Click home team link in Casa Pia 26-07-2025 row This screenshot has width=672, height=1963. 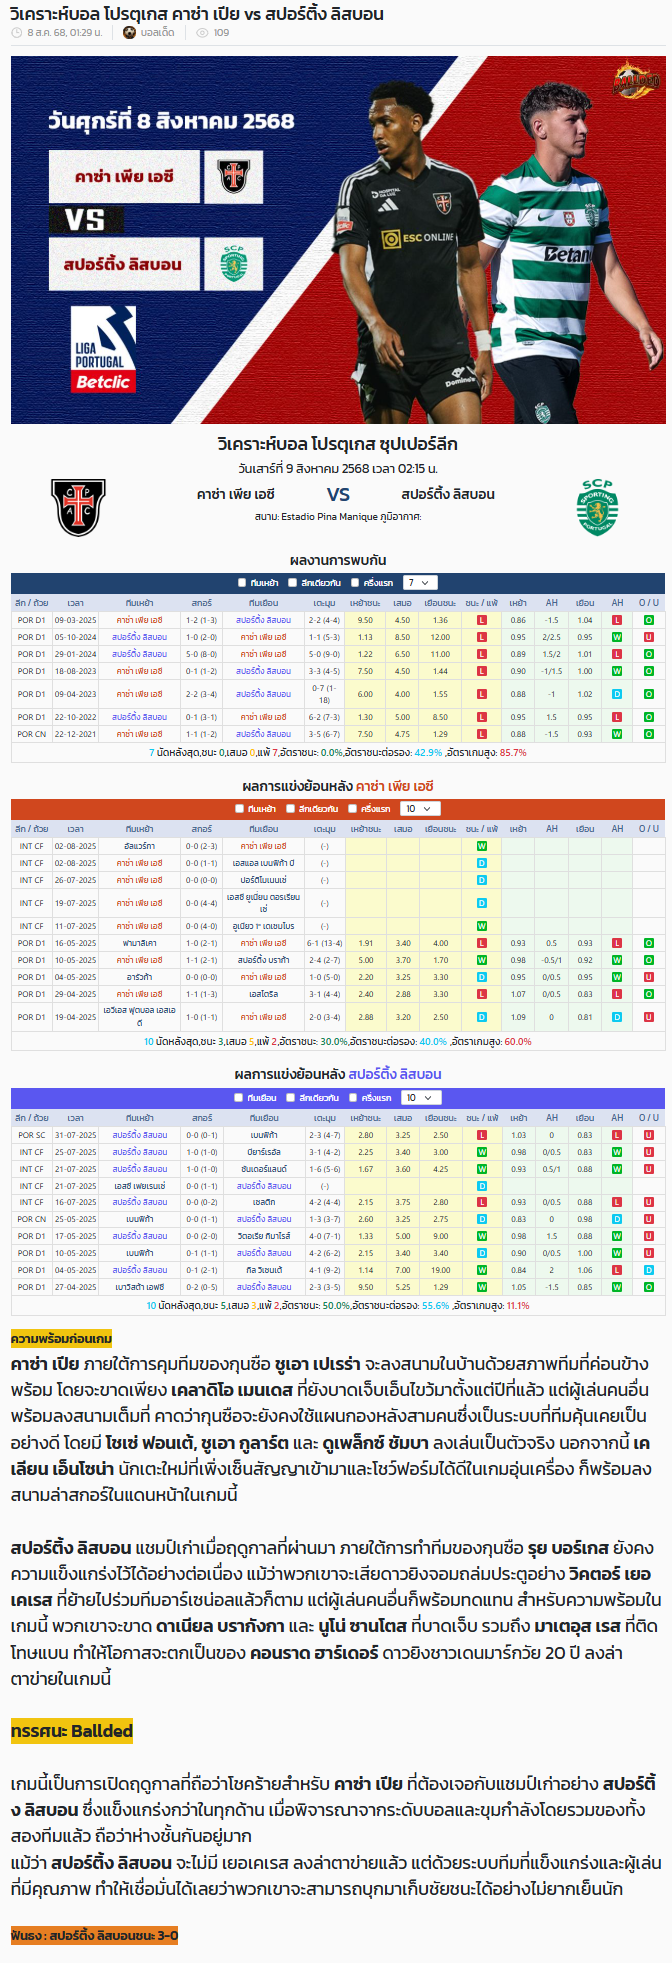(139, 880)
